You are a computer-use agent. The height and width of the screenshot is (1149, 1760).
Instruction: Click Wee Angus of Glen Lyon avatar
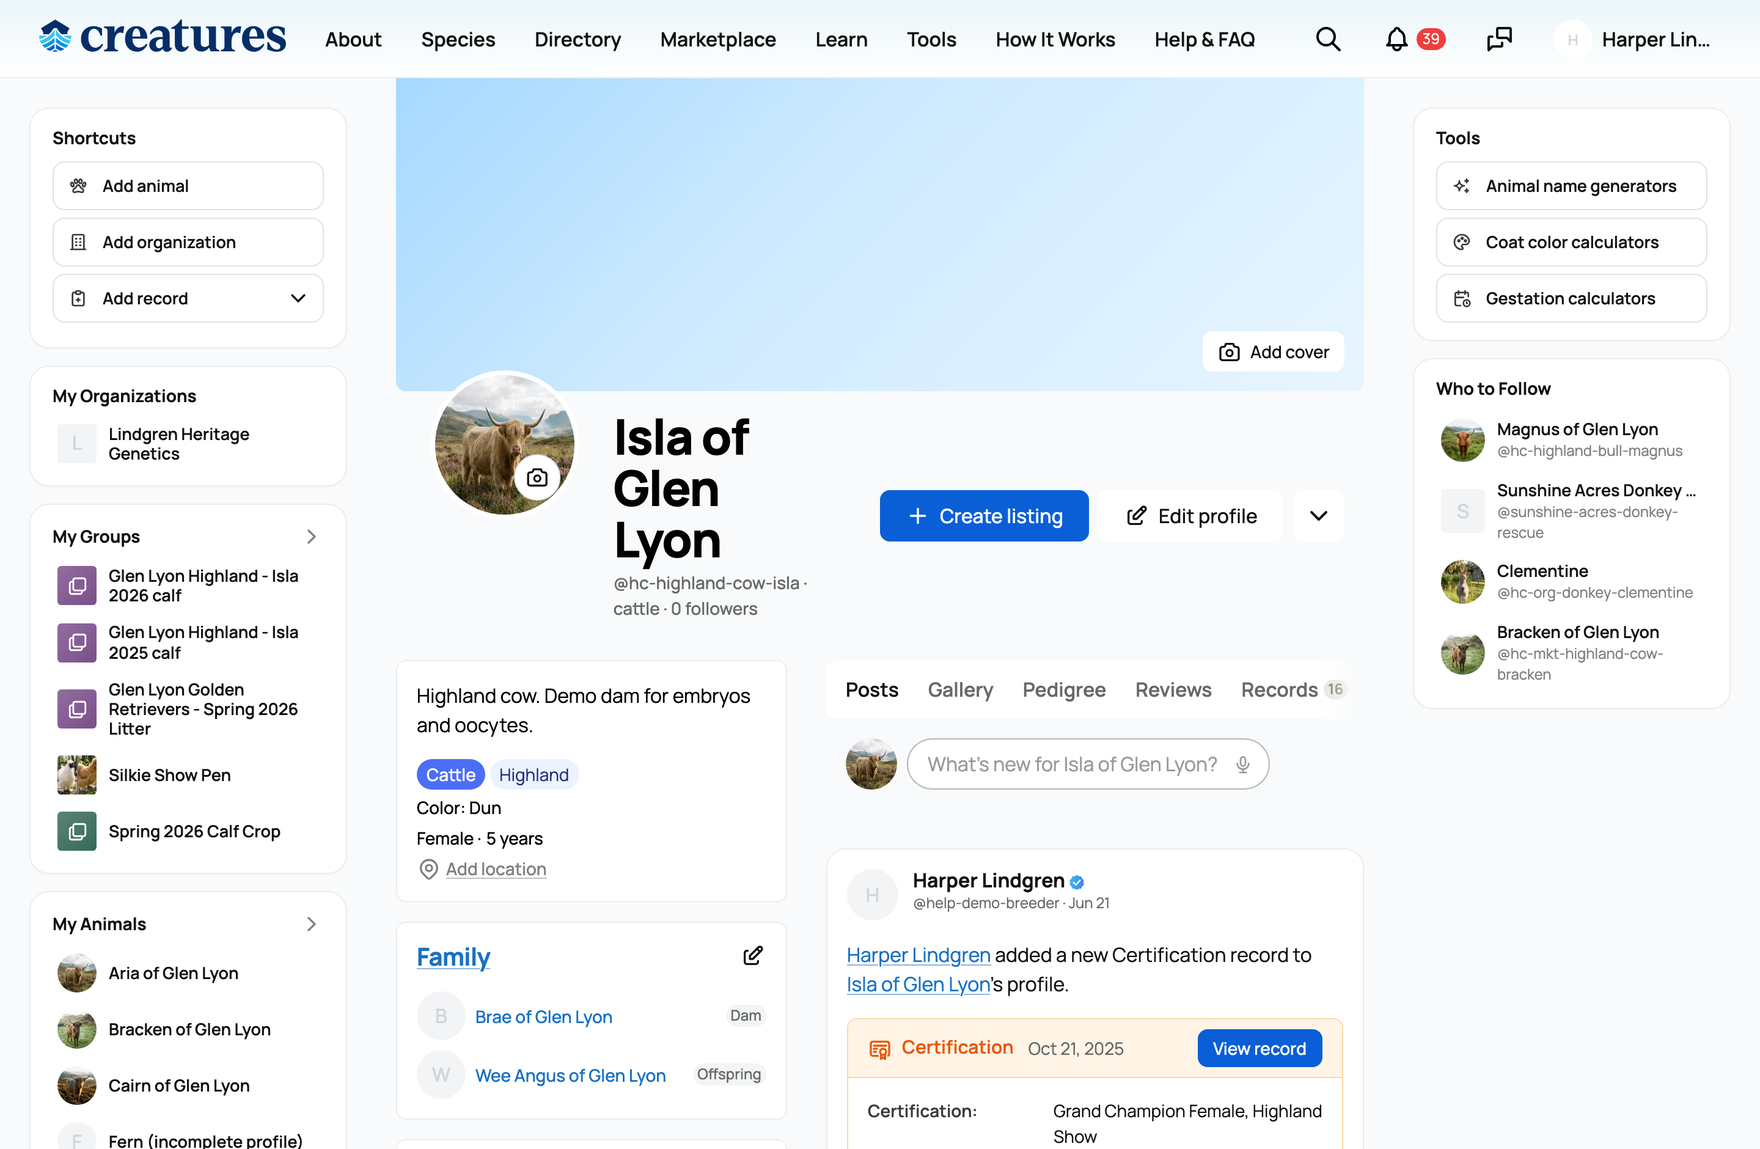(x=441, y=1075)
